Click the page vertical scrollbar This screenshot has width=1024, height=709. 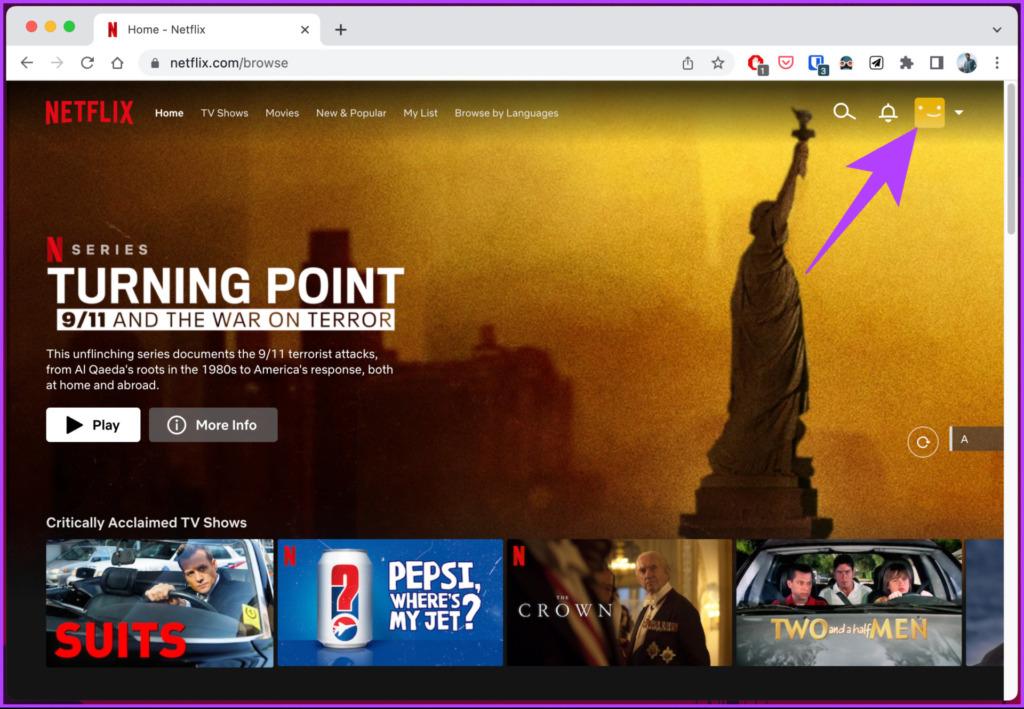(1010, 160)
